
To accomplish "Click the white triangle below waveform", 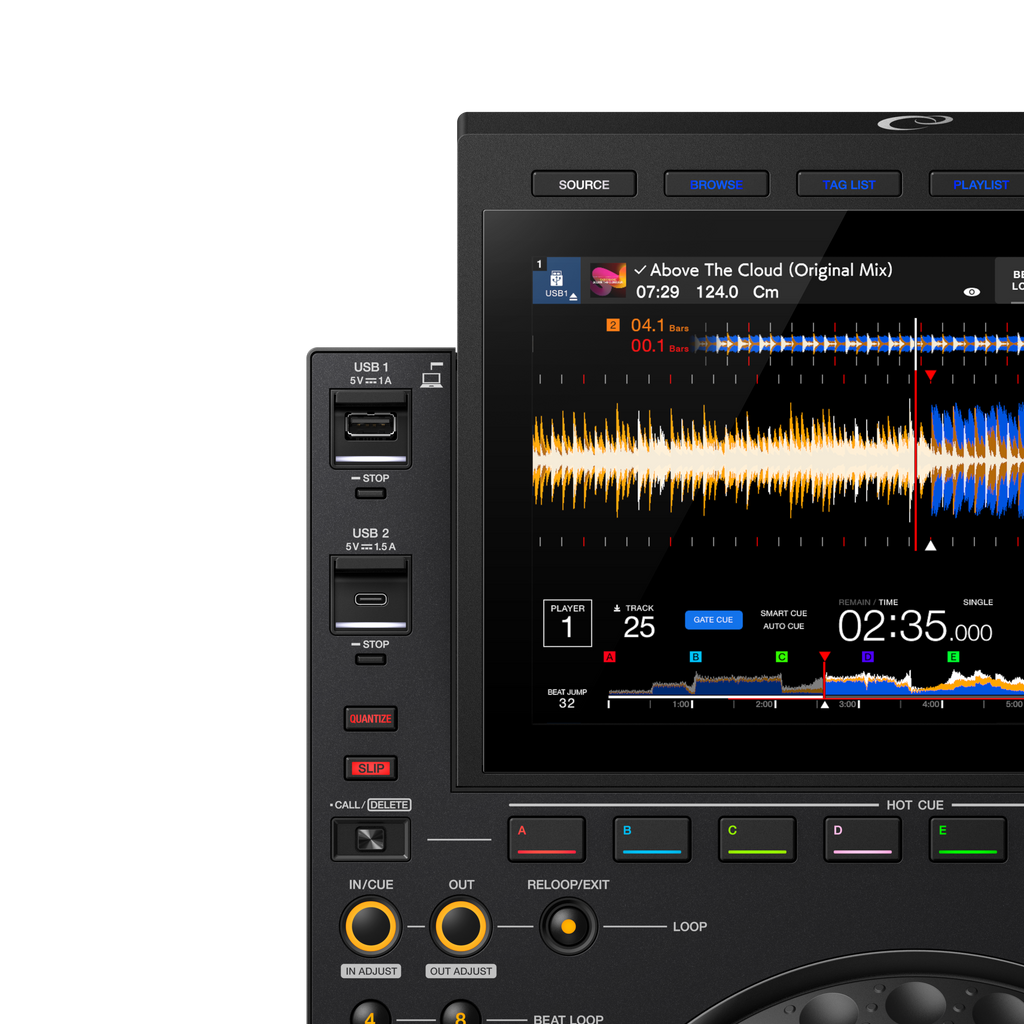I will pyautogui.click(x=931, y=545).
